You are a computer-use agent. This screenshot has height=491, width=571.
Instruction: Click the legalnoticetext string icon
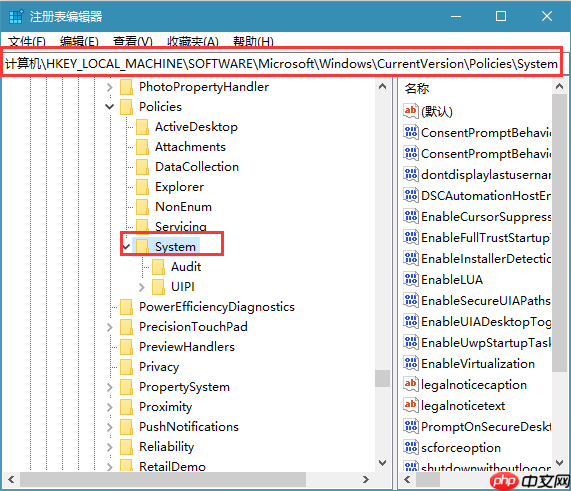click(x=411, y=405)
